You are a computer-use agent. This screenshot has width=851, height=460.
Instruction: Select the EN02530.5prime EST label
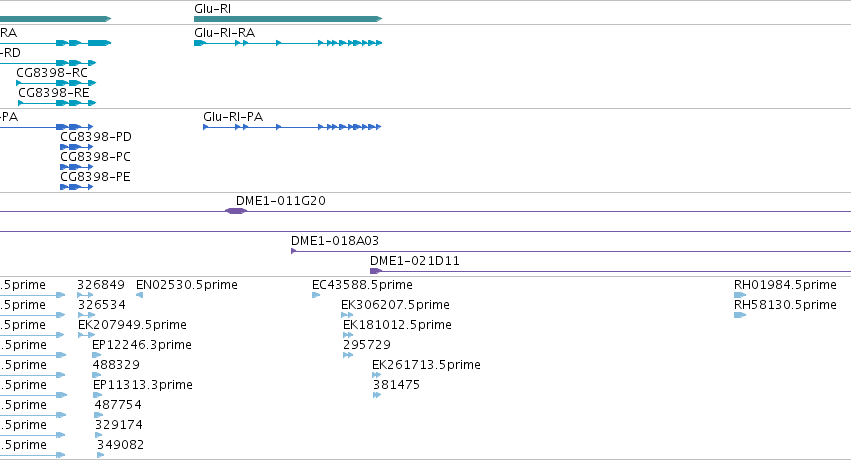[x=187, y=285]
